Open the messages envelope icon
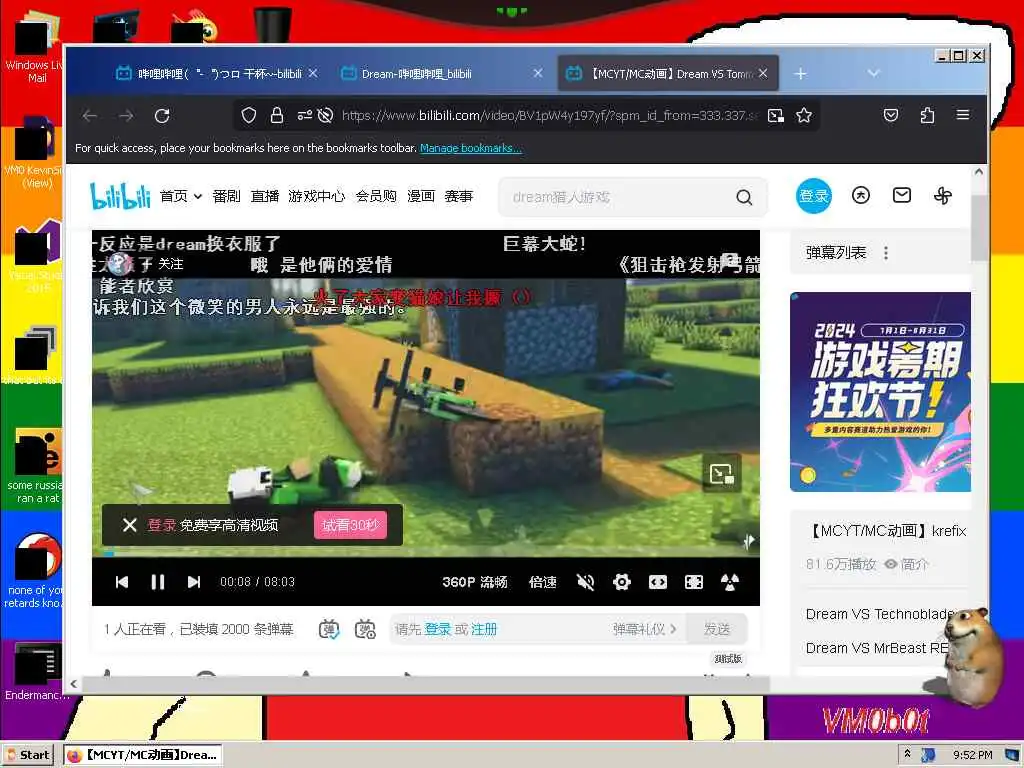This screenshot has width=1024, height=768. pos(902,195)
